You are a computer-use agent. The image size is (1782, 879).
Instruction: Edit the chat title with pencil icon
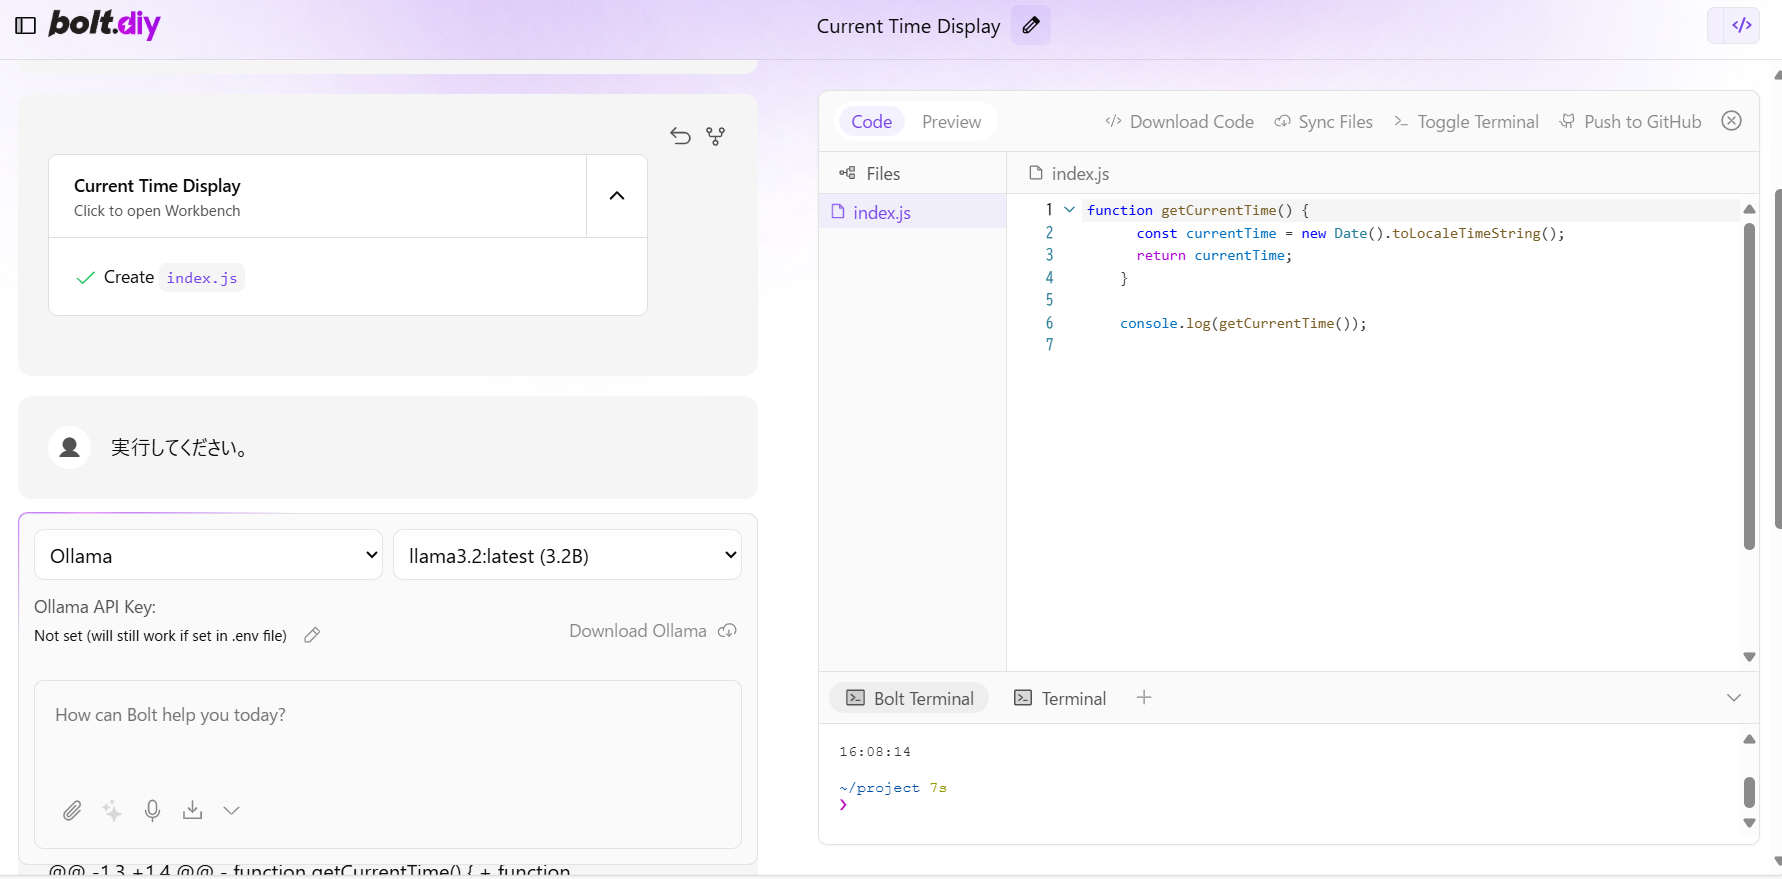click(1031, 25)
